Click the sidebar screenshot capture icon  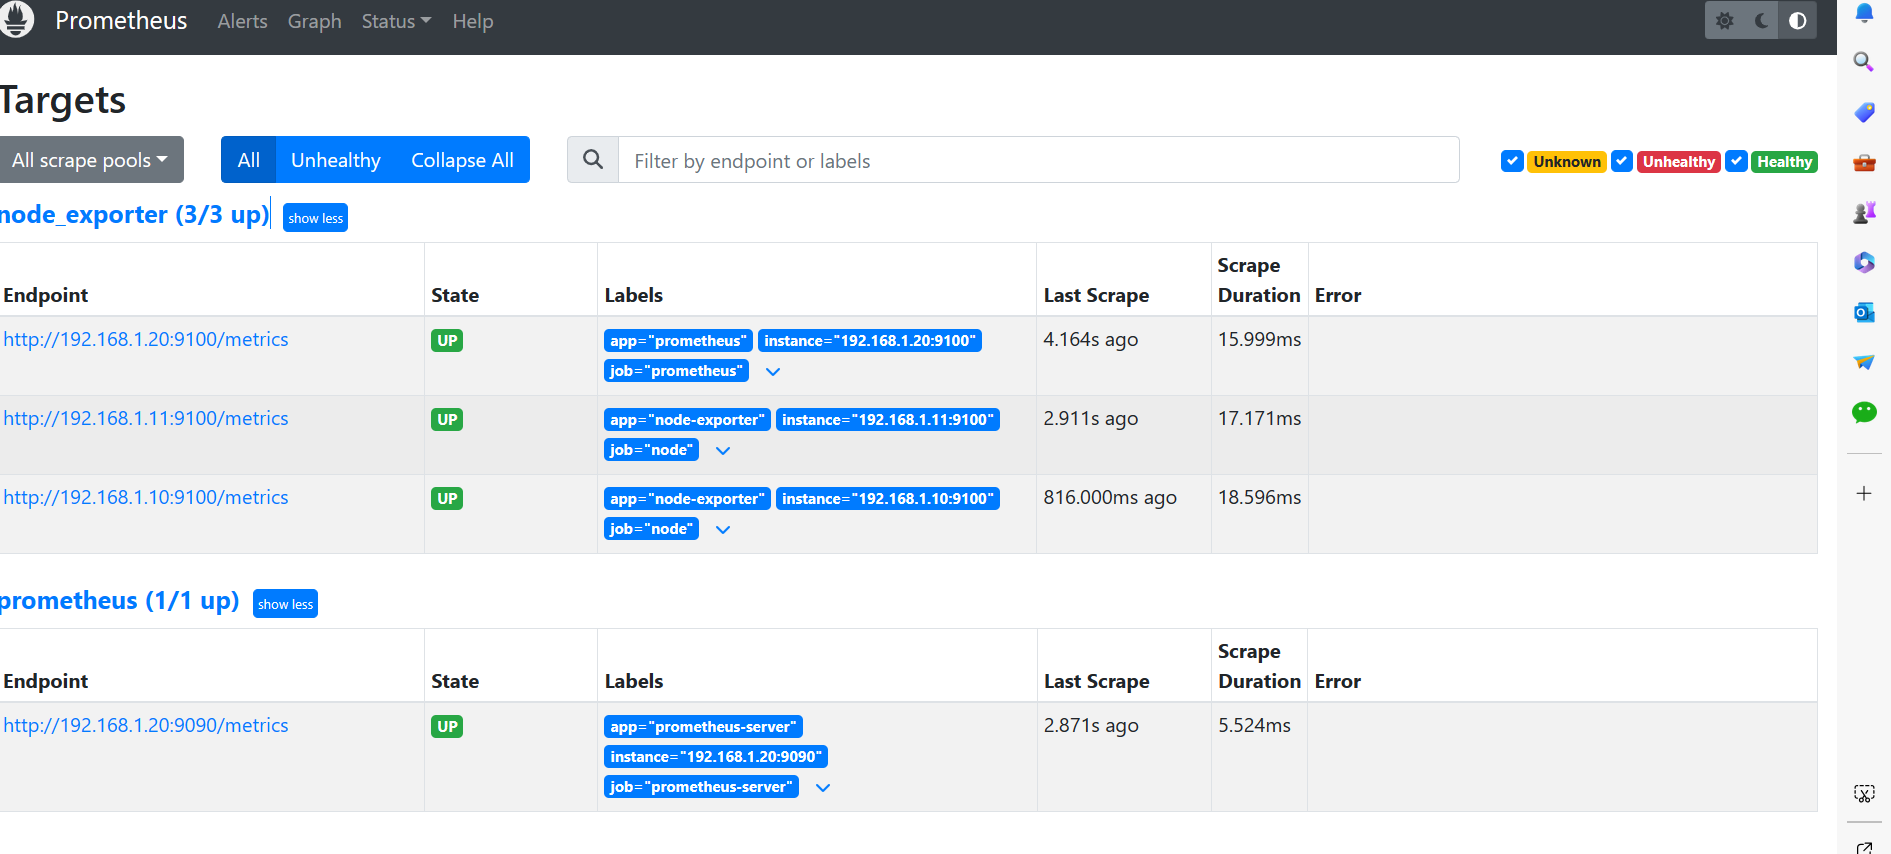click(1864, 794)
